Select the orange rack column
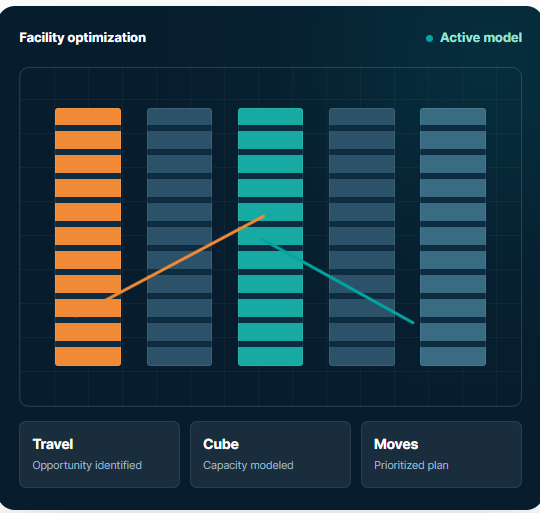 [88, 237]
